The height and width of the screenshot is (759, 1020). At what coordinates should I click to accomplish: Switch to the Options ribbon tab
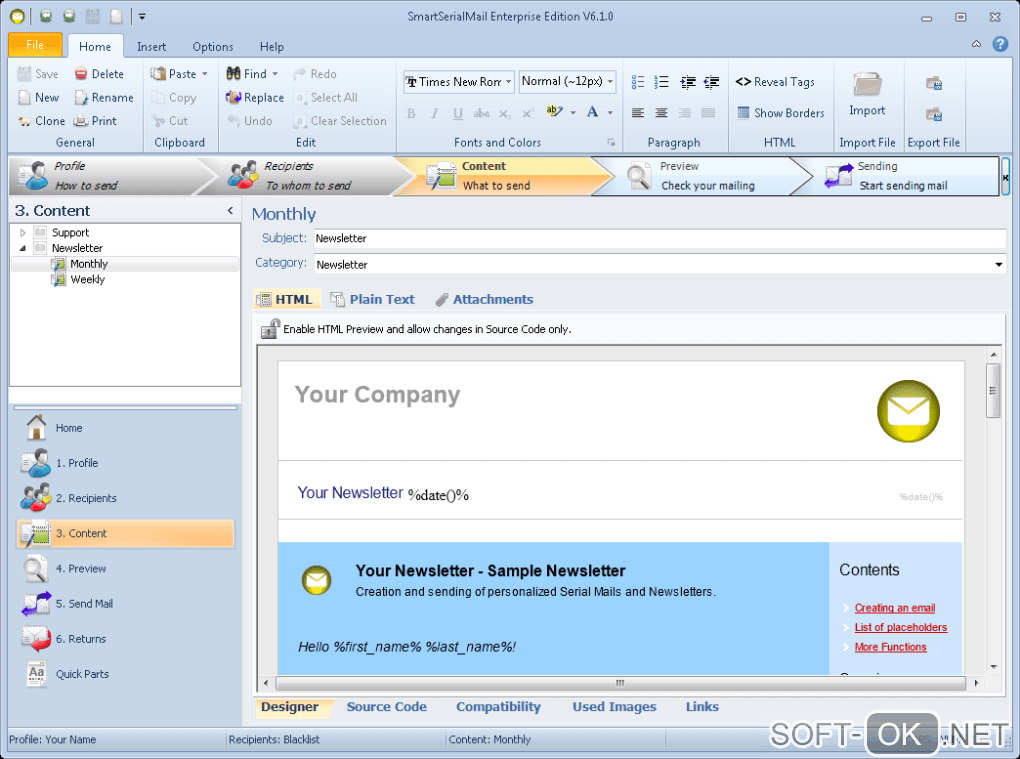(213, 47)
